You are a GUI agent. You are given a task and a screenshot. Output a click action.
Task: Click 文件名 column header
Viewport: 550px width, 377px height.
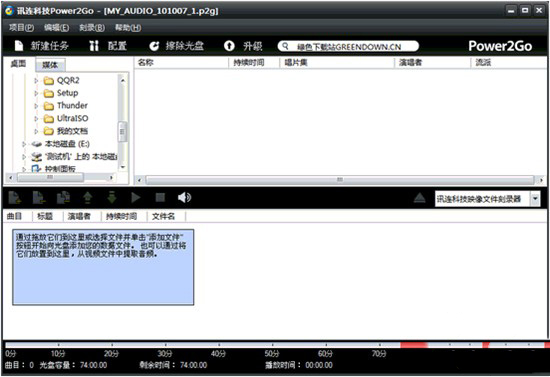coord(166,216)
